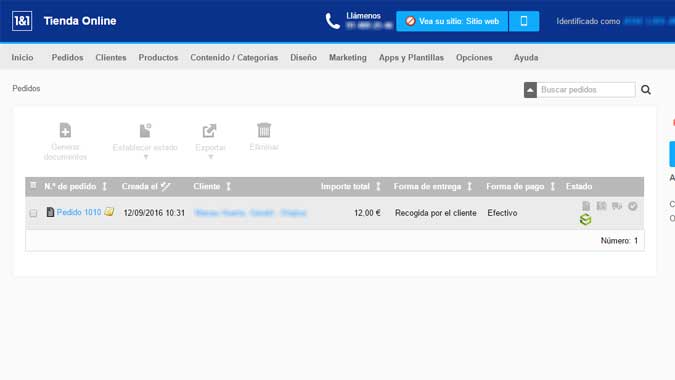
Task: Click the 1&1 logo icon
Action: (22, 21)
